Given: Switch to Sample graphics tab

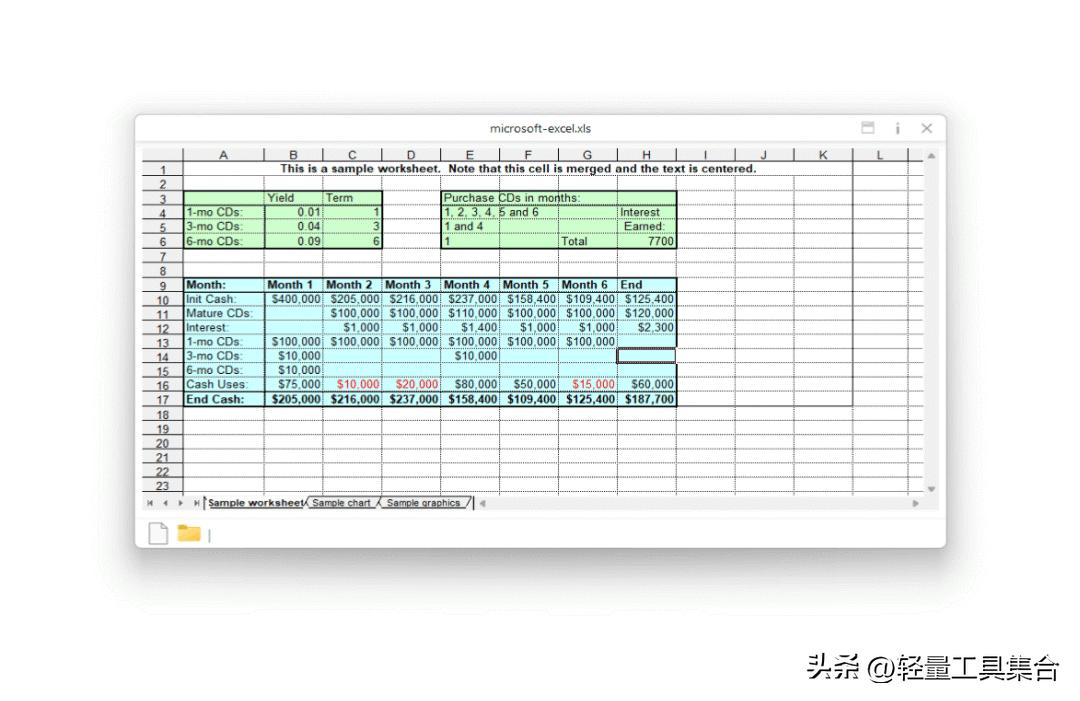Looking at the screenshot, I should pos(424,503).
